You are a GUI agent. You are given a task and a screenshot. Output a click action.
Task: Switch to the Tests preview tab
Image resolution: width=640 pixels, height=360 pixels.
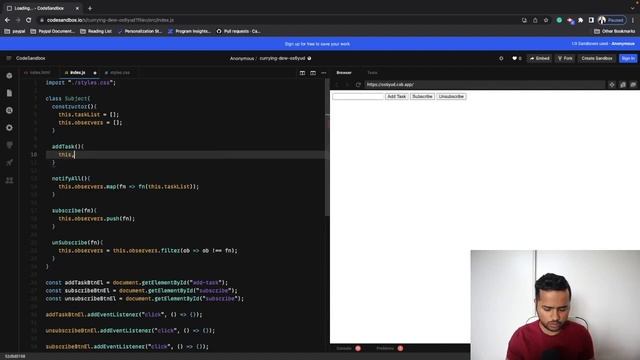point(372,73)
